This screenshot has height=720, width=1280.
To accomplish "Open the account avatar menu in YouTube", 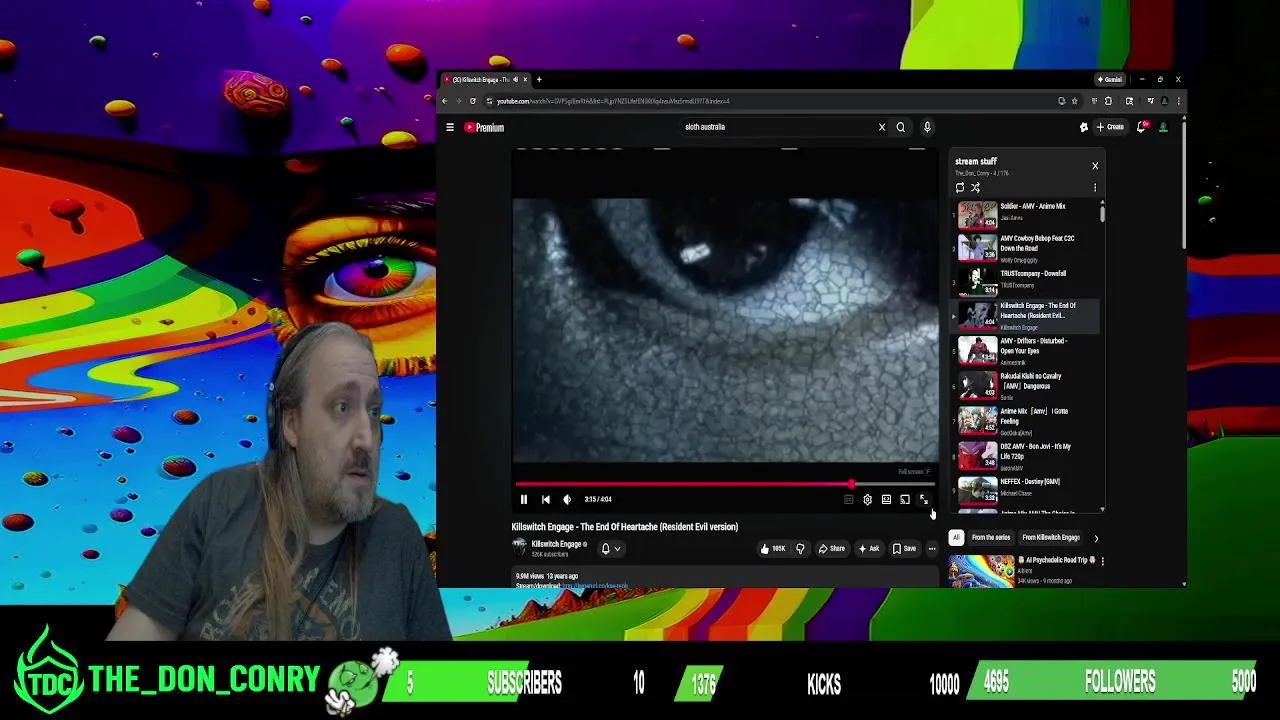I will click(1163, 127).
